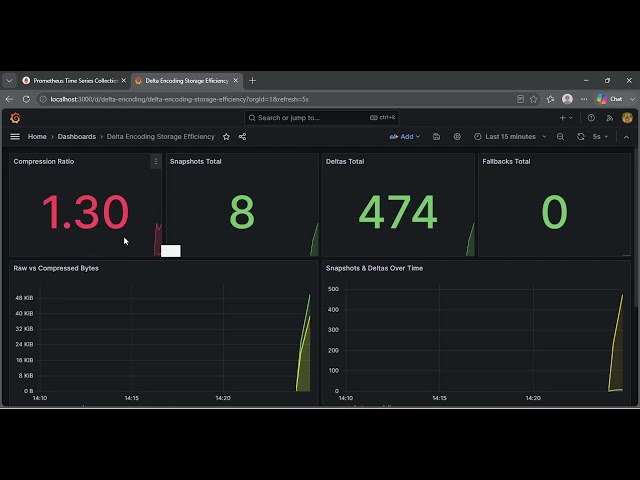The width and height of the screenshot is (640, 480).
Task: Open the Grafana help icon
Action: coord(591,118)
